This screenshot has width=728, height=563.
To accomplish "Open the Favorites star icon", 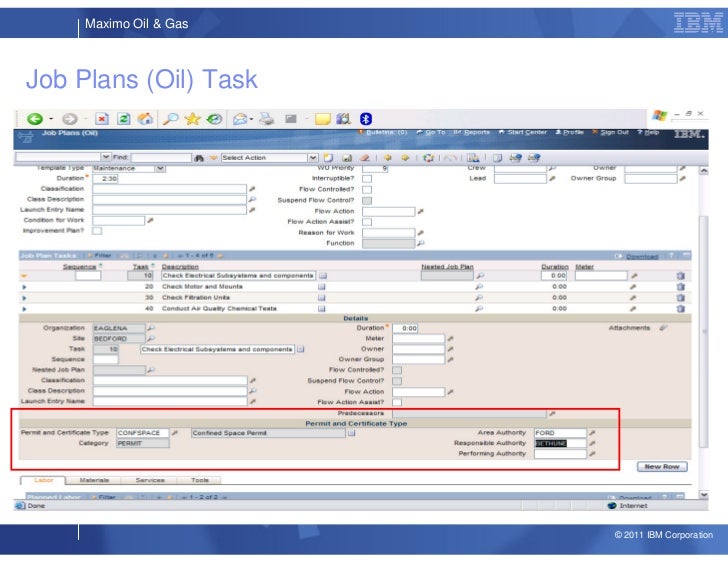I will pos(192,119).
